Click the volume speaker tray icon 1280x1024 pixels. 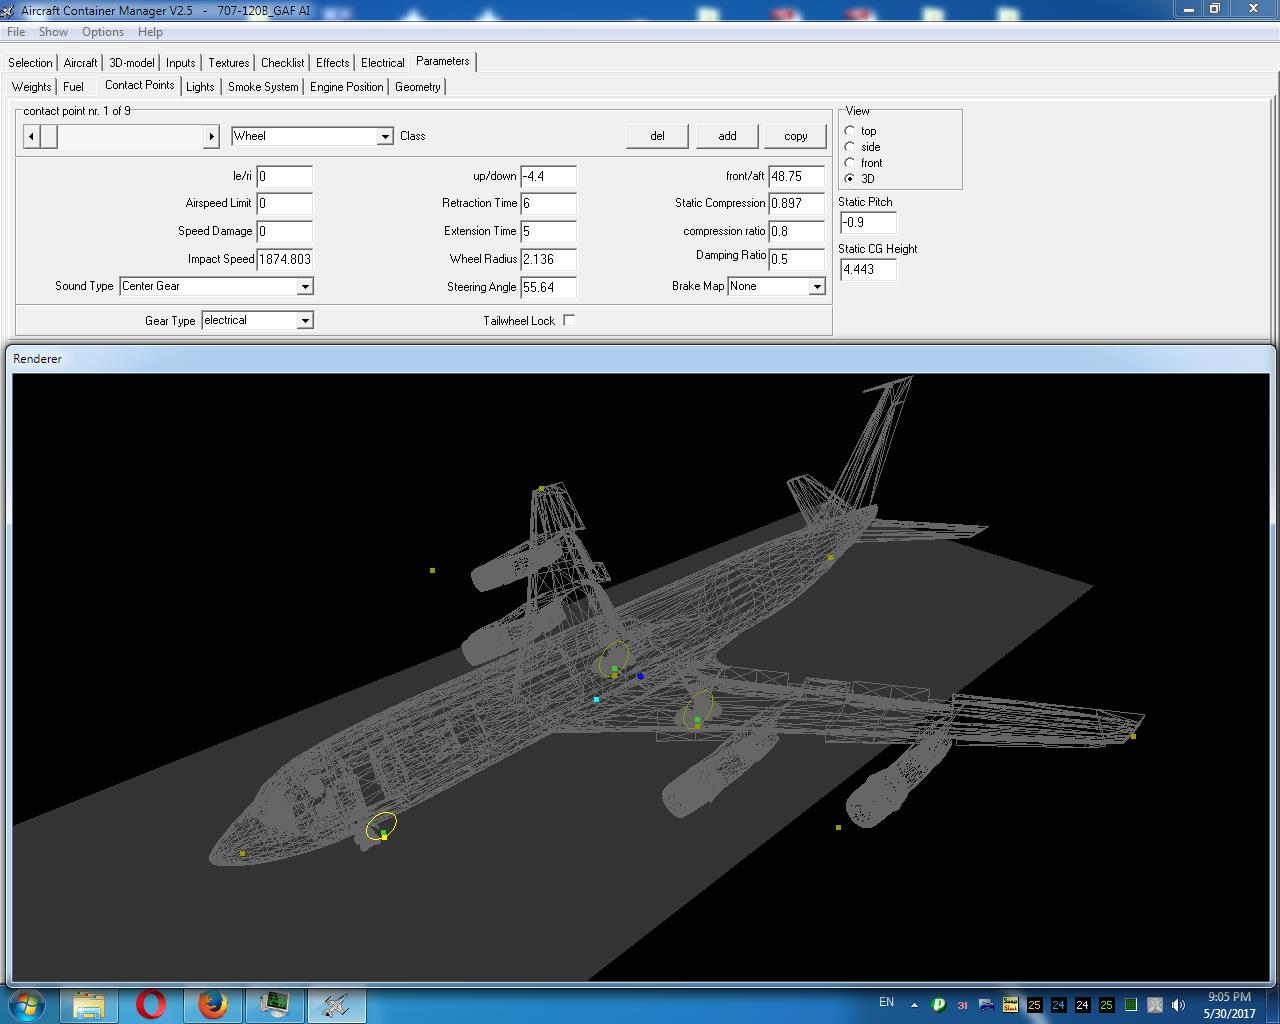click(x=1178, y=1005)
